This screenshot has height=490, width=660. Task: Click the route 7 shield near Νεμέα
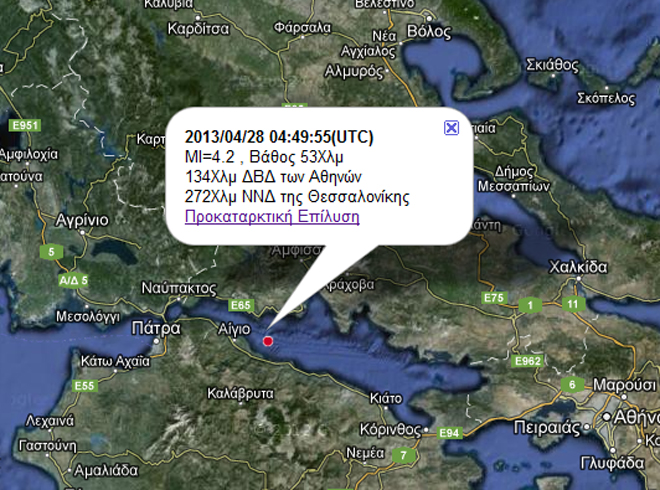coord(403,455)
